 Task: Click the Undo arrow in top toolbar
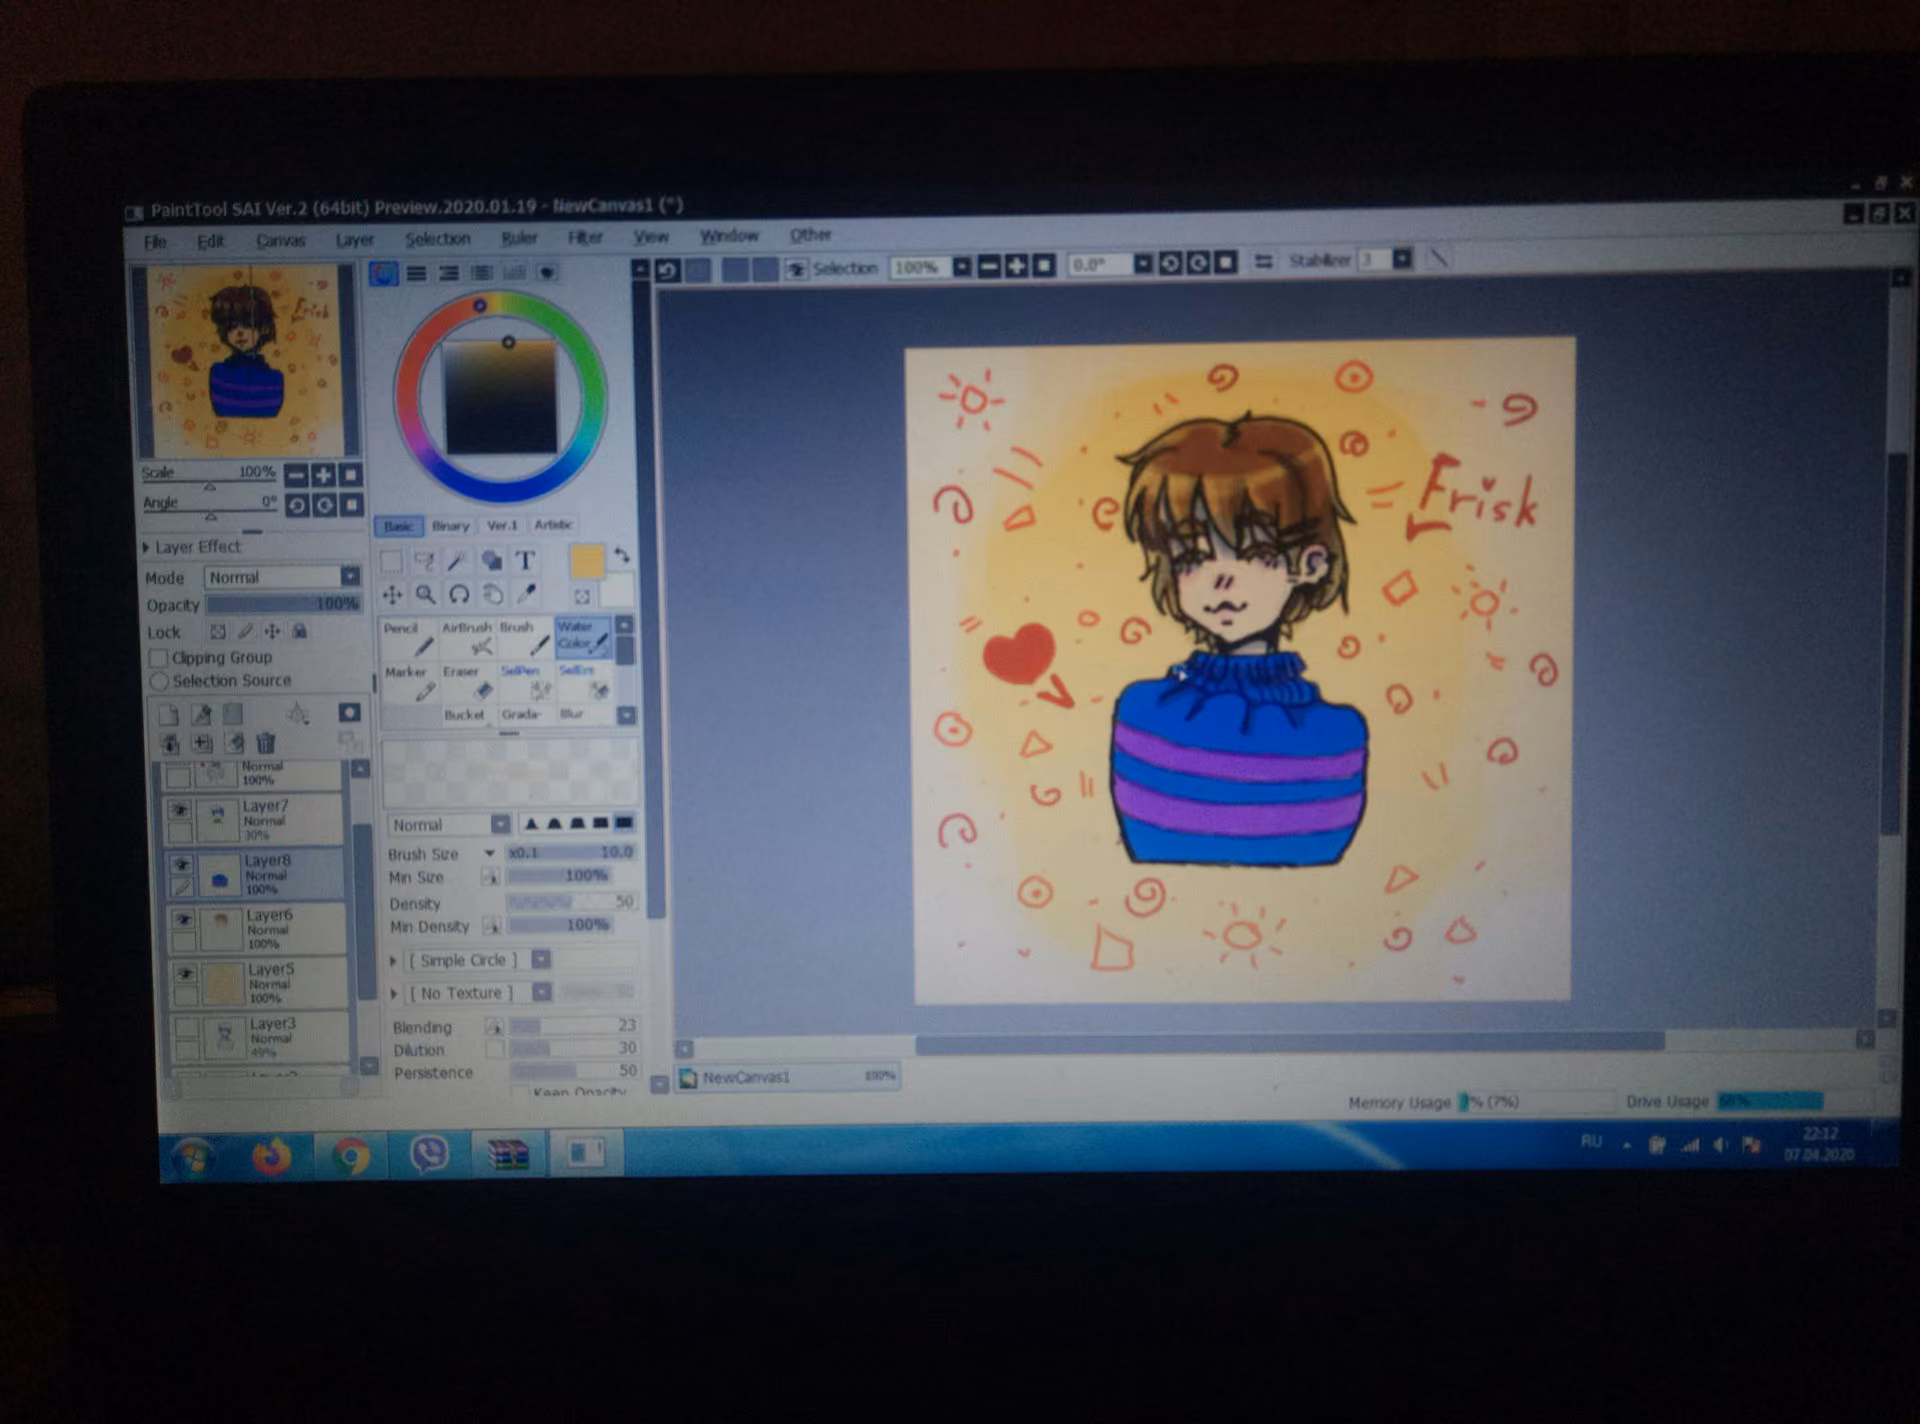point(668,270)
